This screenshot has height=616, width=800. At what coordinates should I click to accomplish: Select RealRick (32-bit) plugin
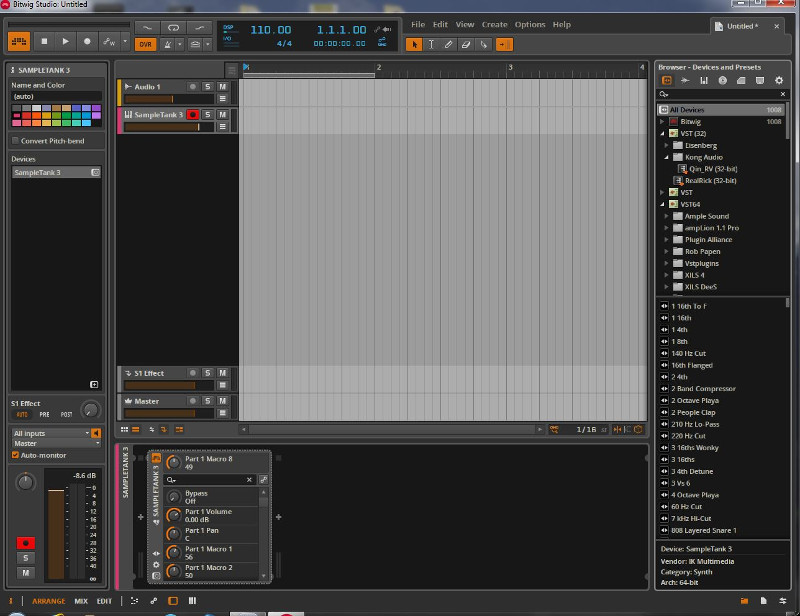click(x=710, y=181)
